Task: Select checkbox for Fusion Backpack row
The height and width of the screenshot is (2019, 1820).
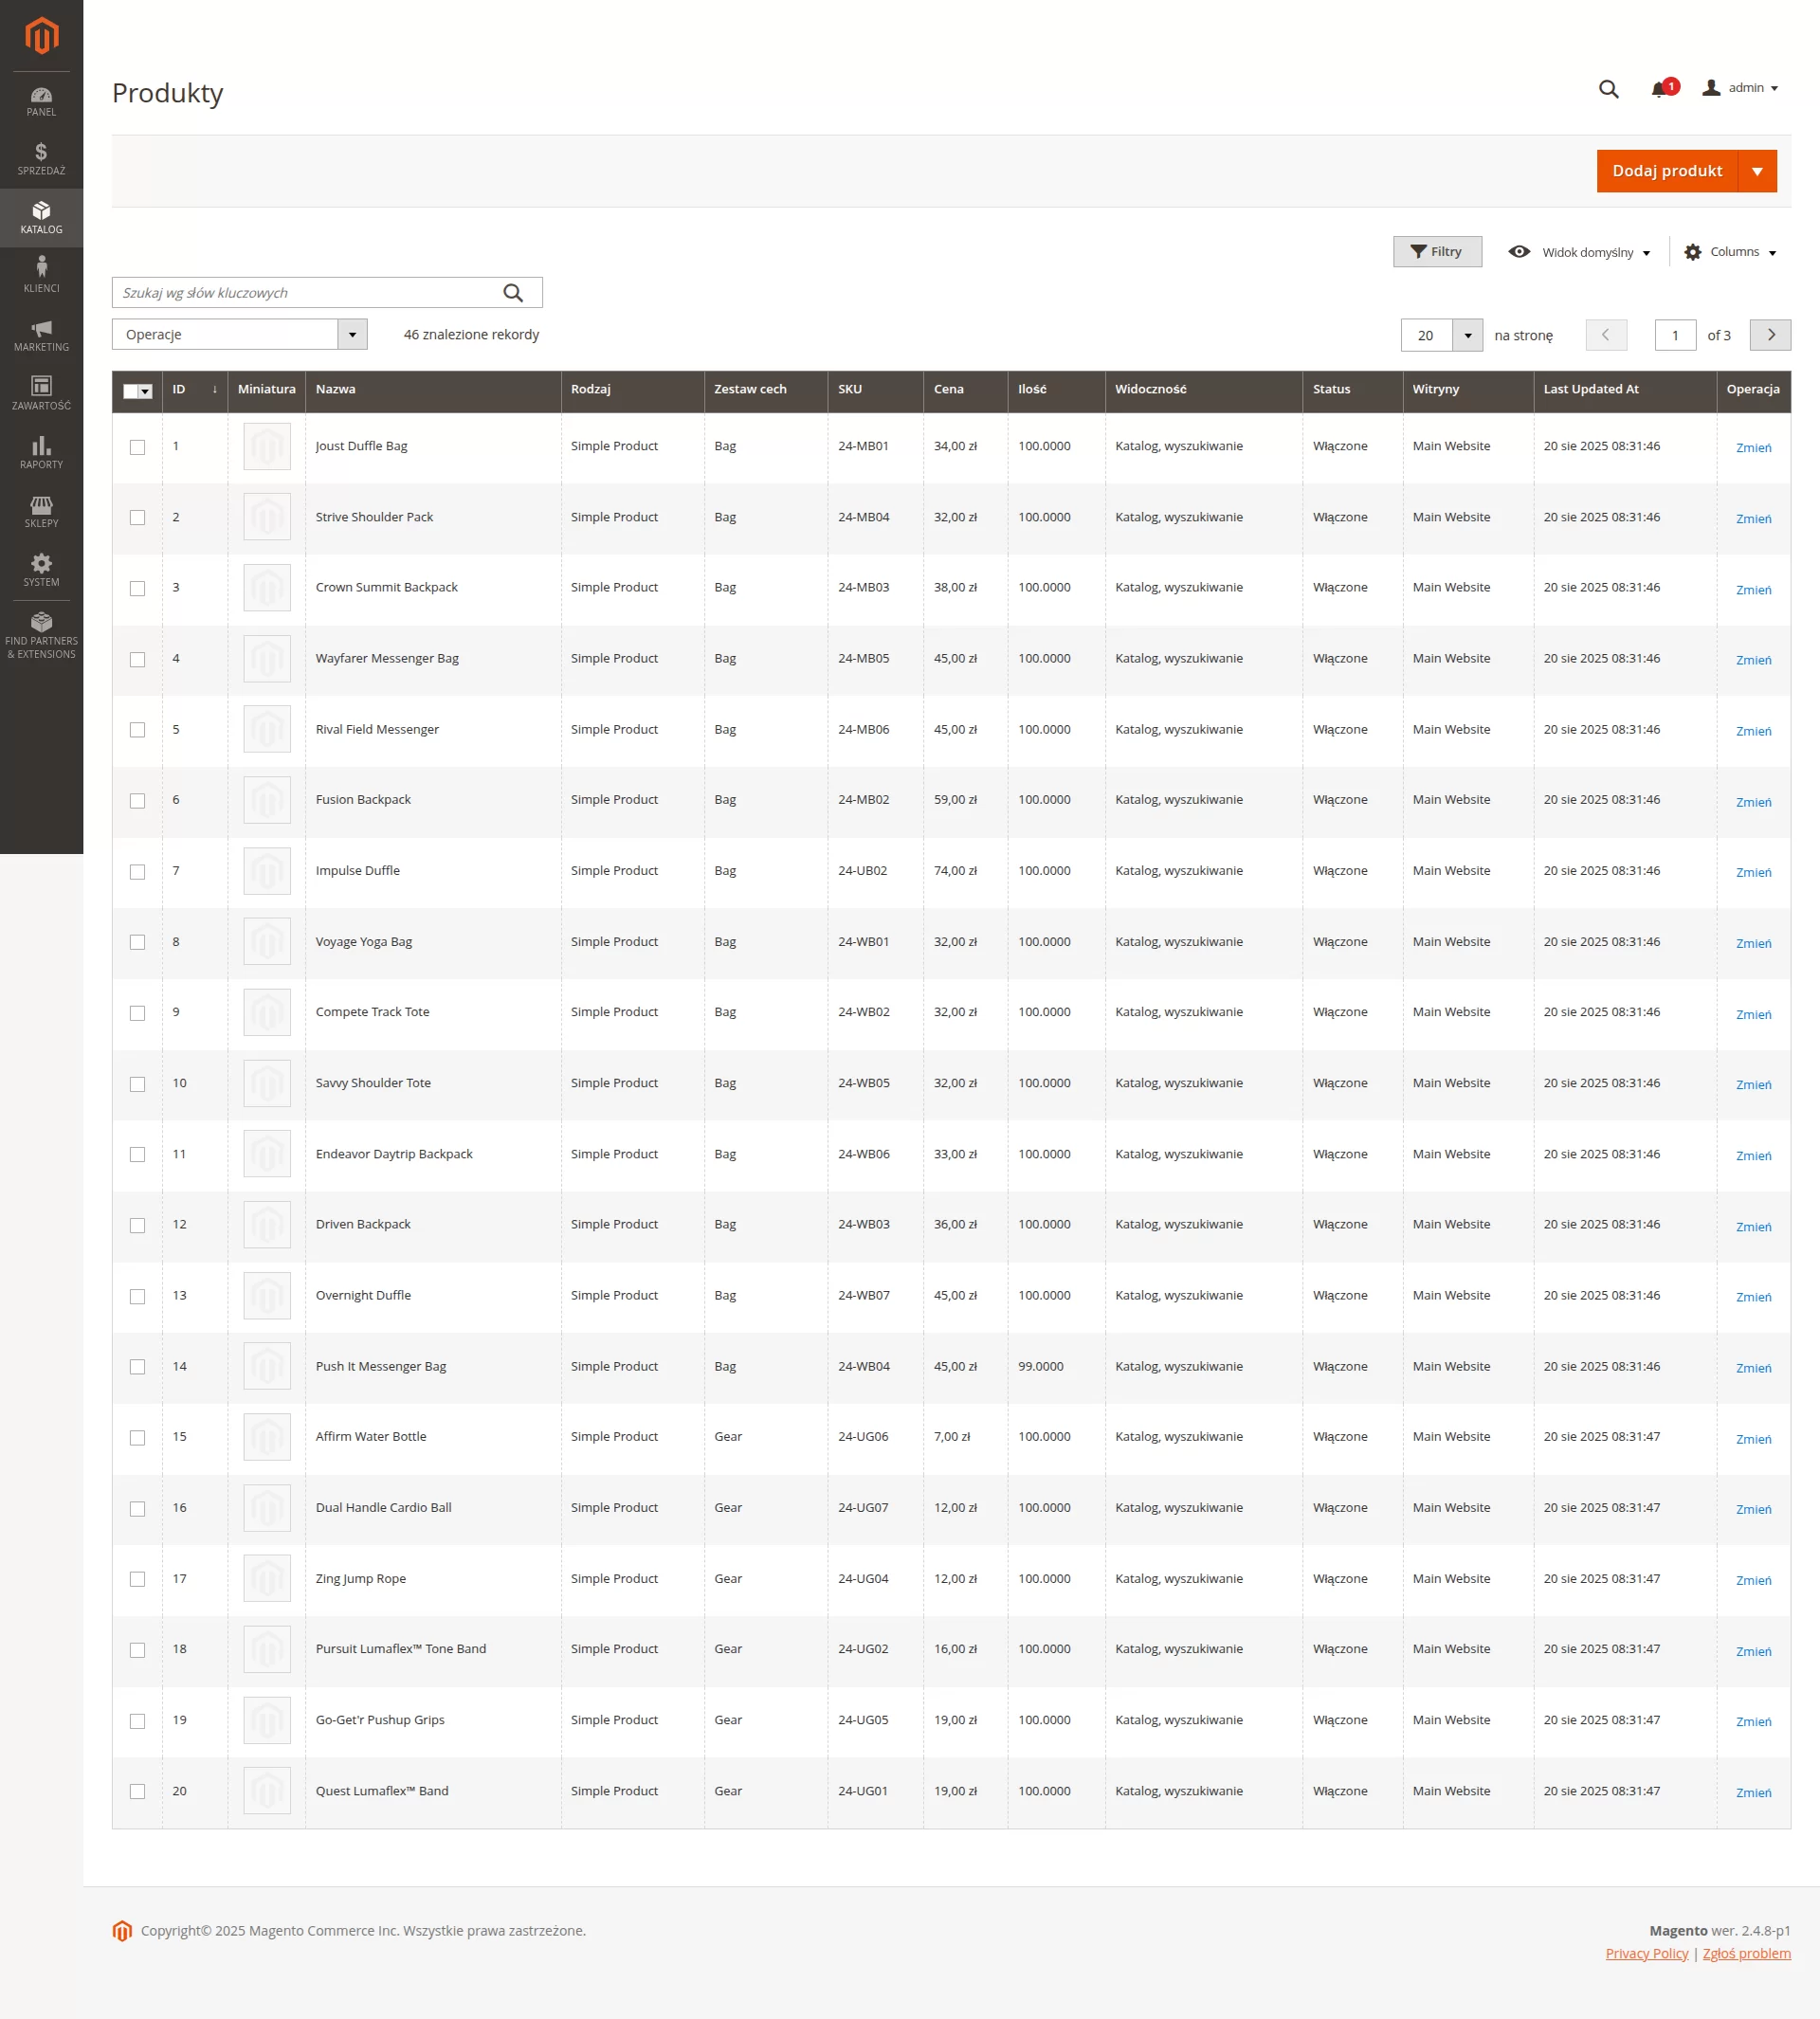Action: pyautogui.click(x=137, y=801)
